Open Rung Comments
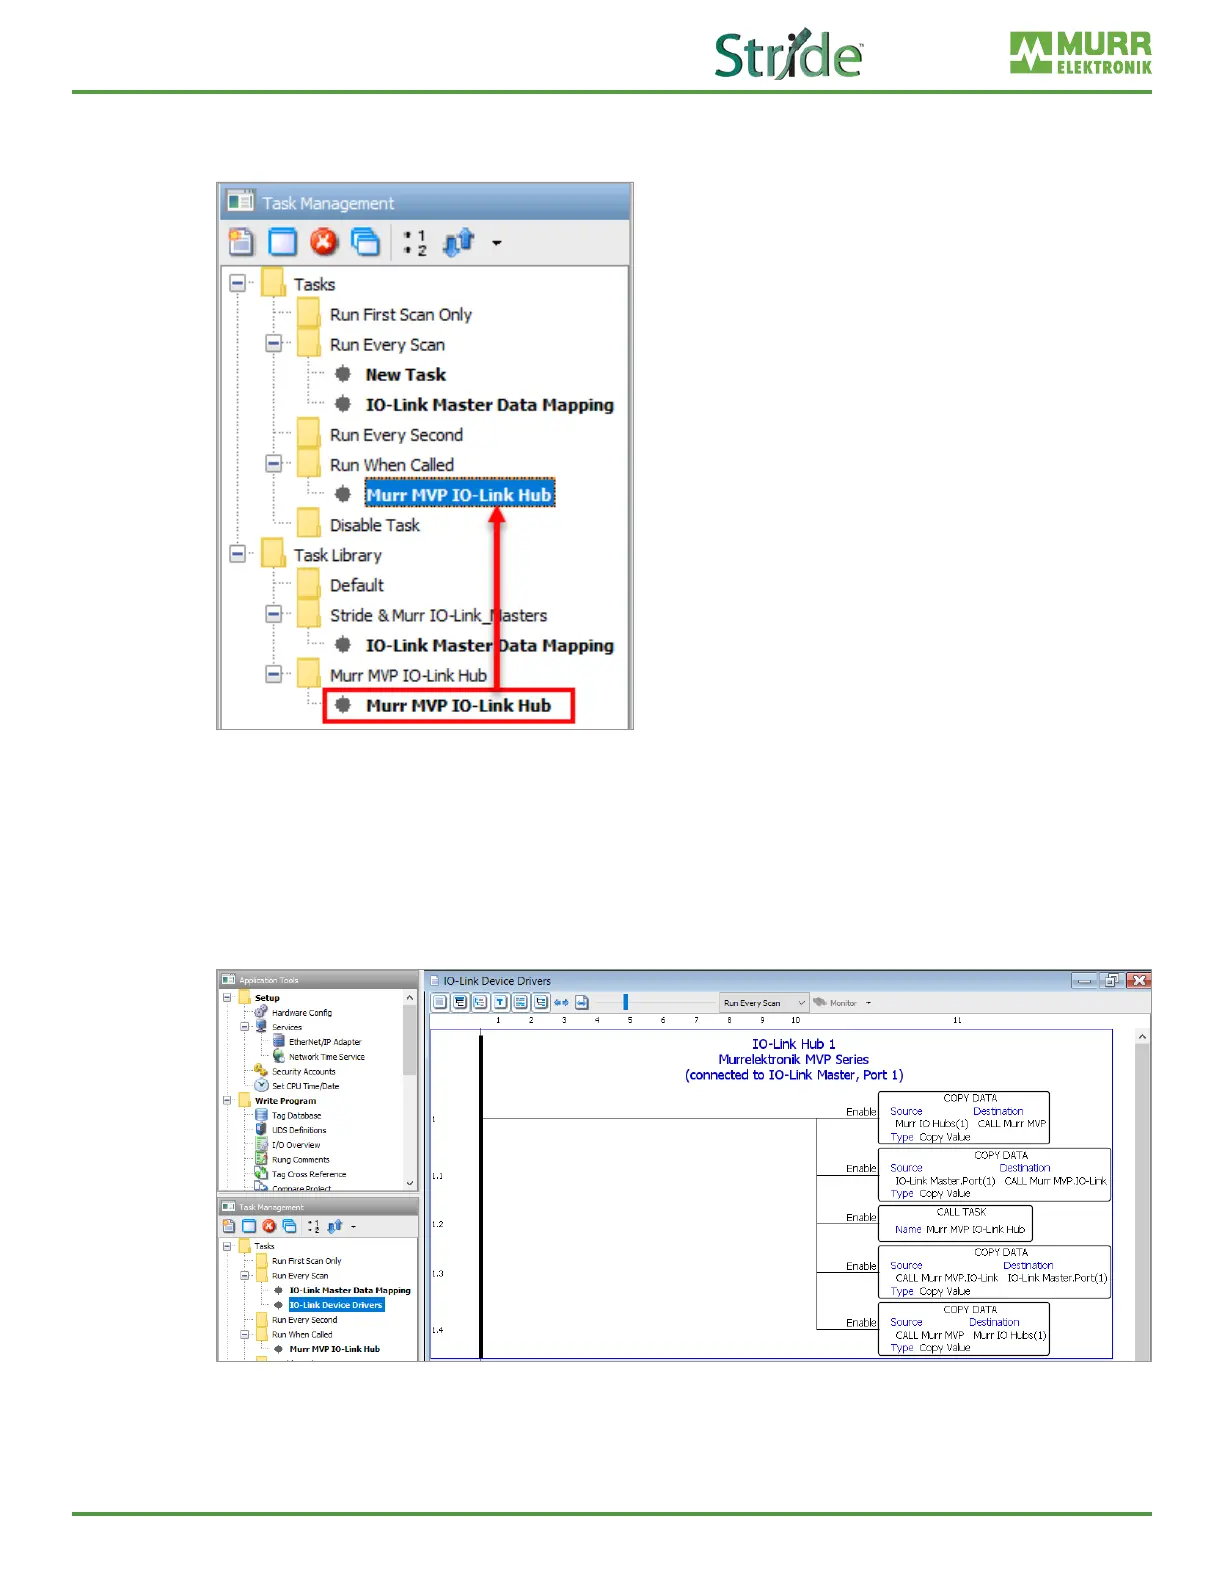Image resolution: width=1224 pixels, height=1584 pixels. click(x=300, y=1160)
